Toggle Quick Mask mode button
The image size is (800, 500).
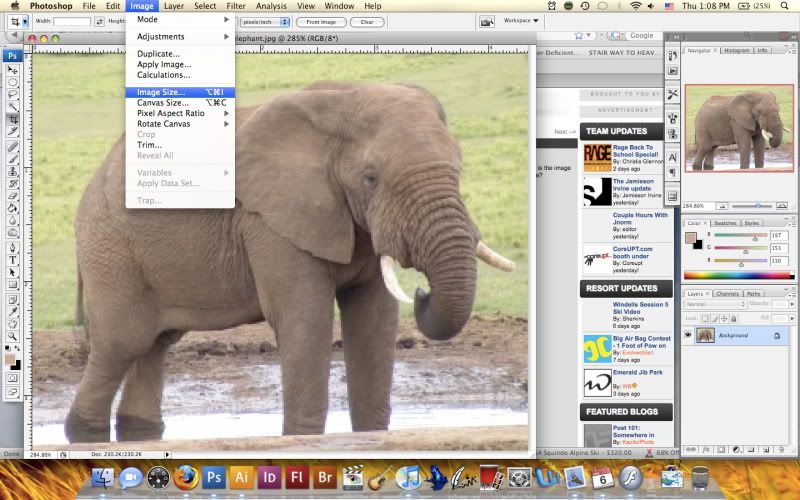tap(13, 378)
